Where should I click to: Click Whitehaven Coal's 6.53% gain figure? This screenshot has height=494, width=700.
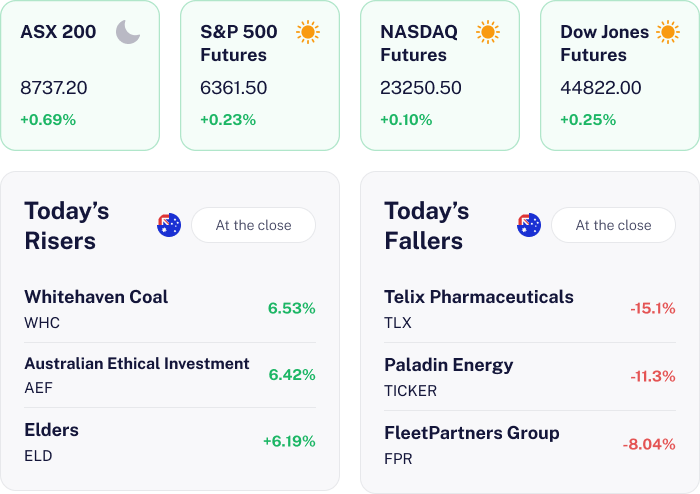(x=291, y=308)
